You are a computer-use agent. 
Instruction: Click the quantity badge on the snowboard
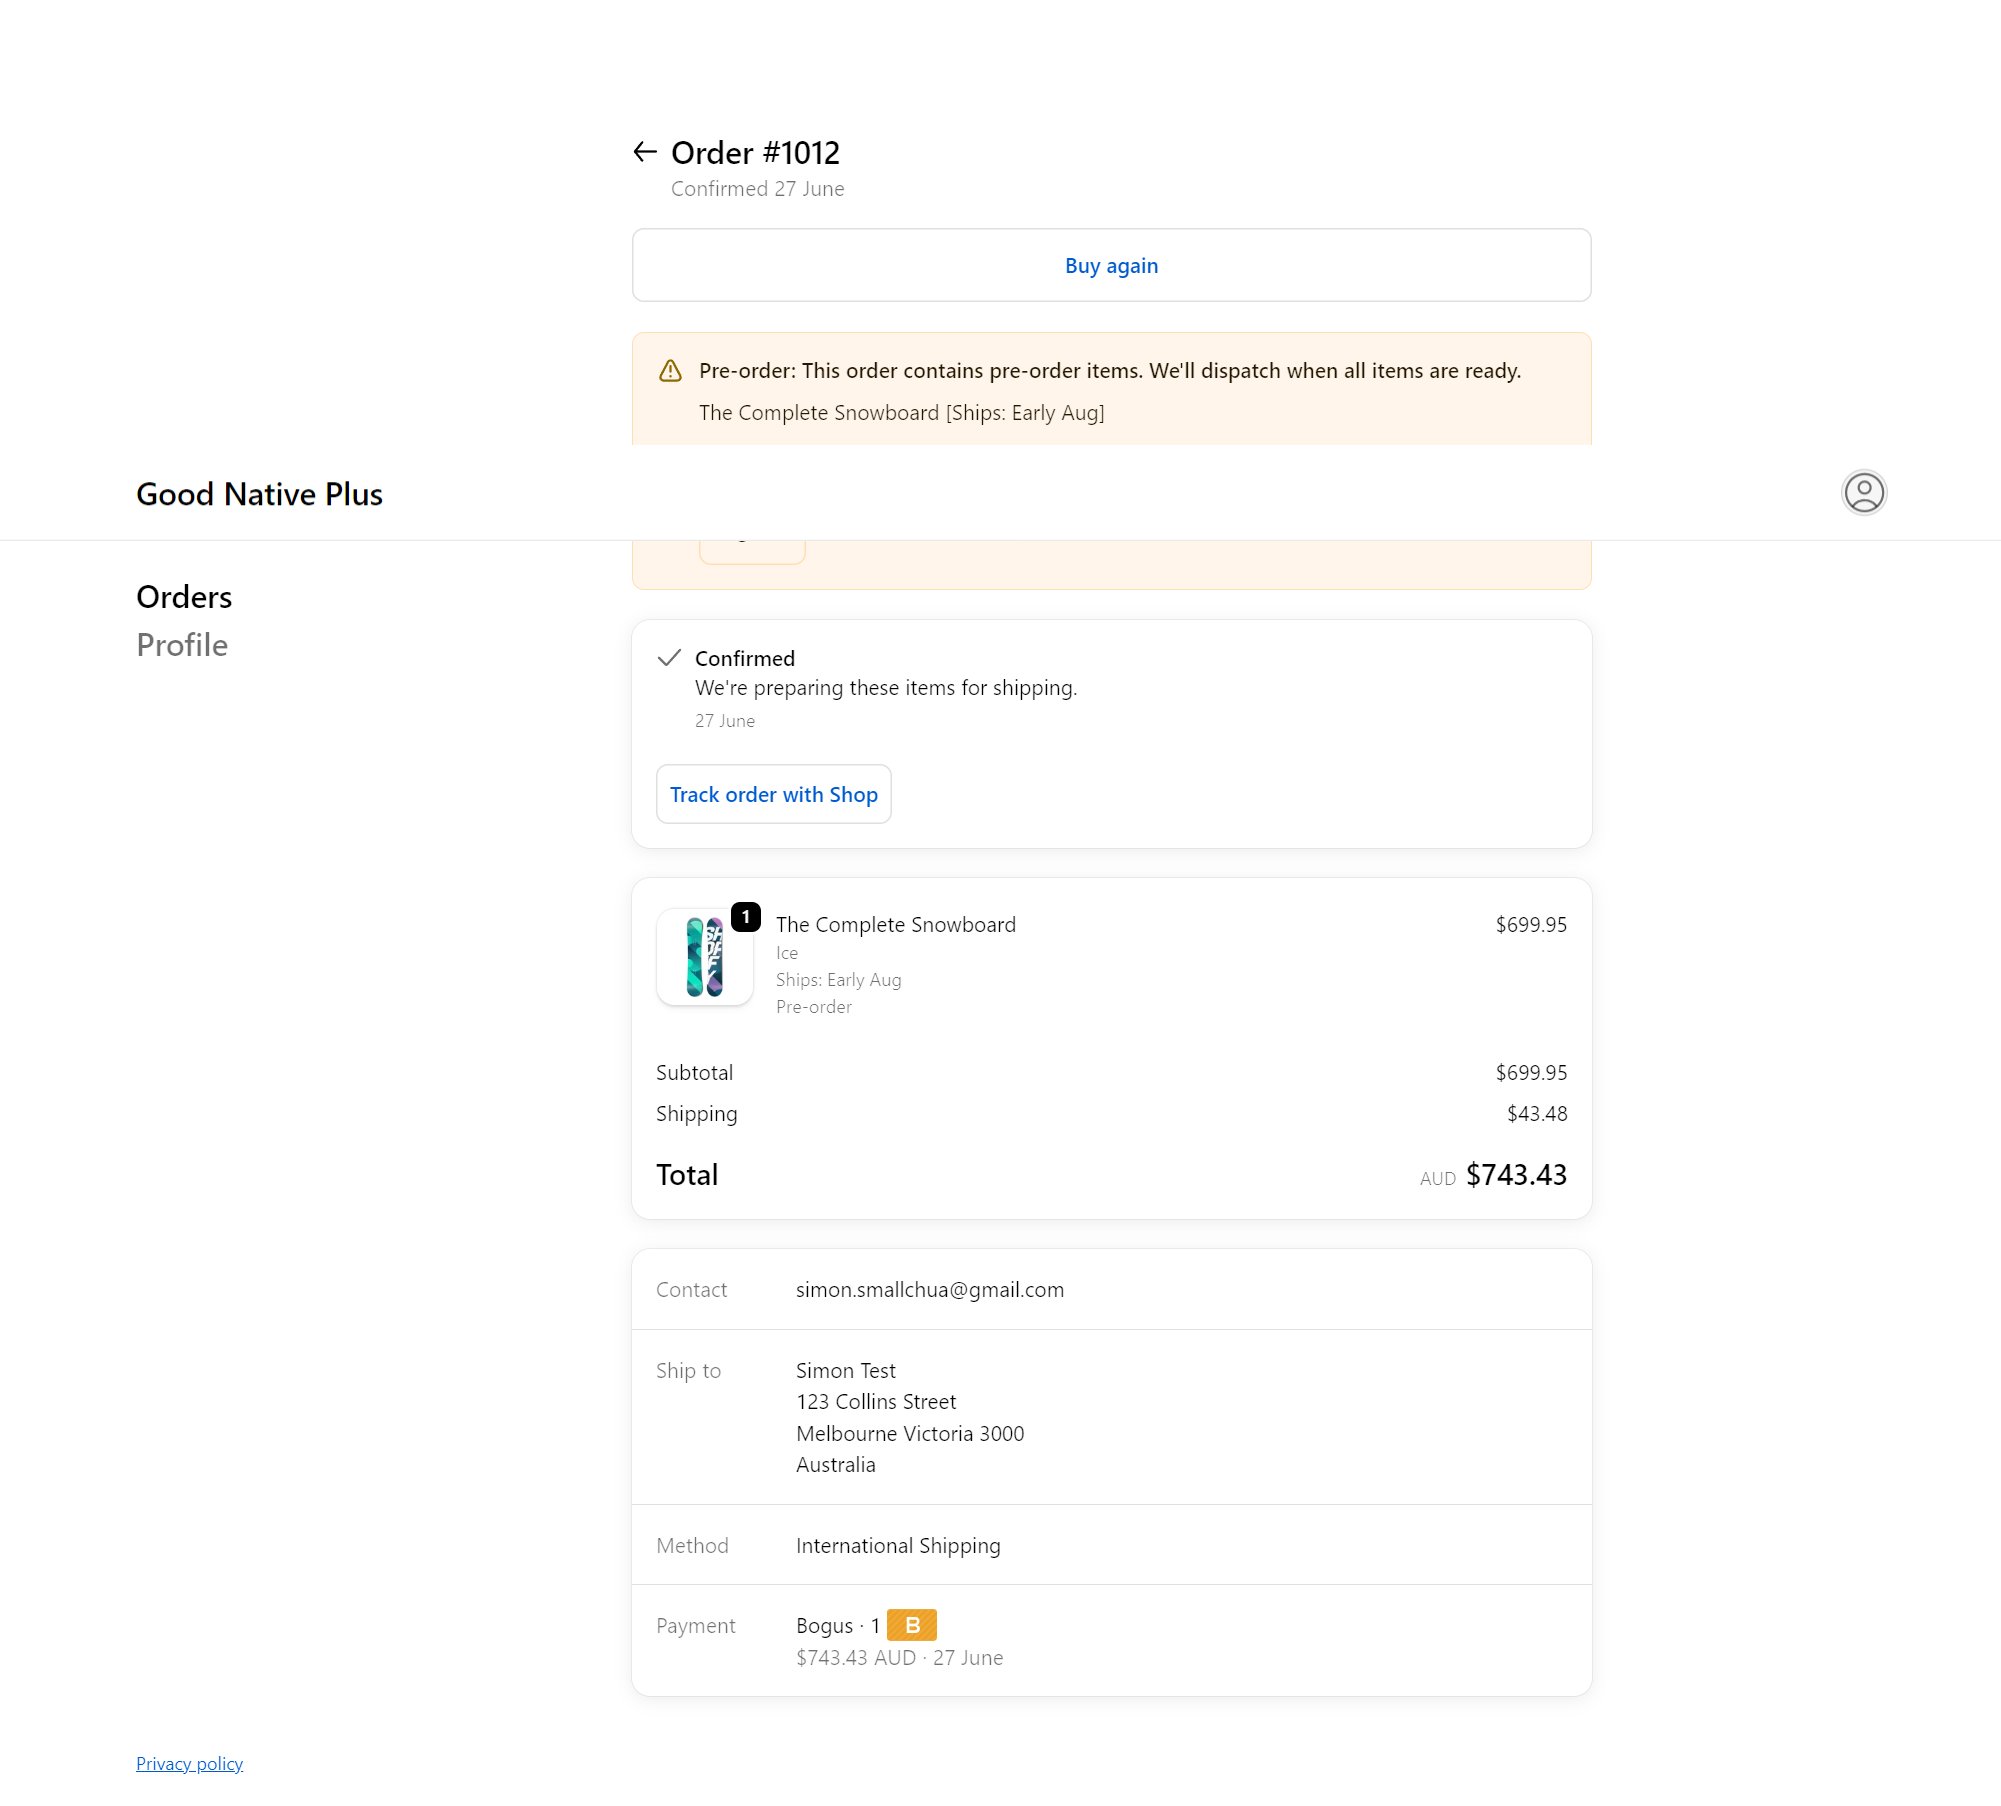(746, 917)
